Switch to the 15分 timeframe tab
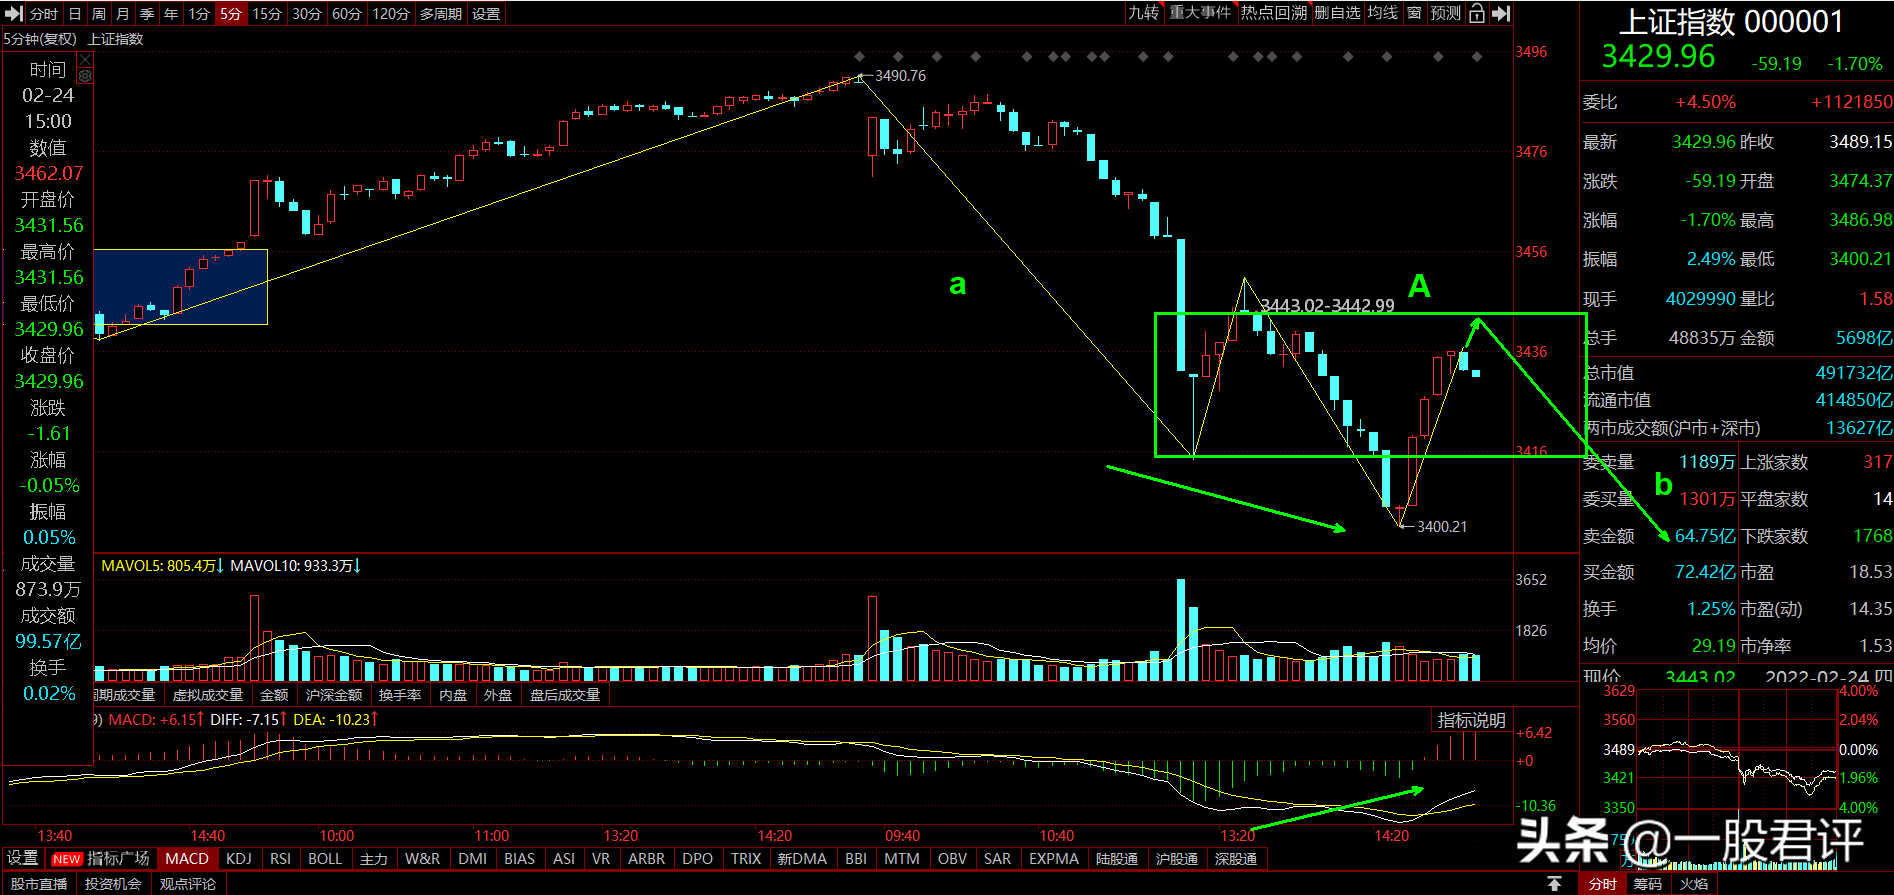Viewport: 1894px width, 895px height. point(267,14)
